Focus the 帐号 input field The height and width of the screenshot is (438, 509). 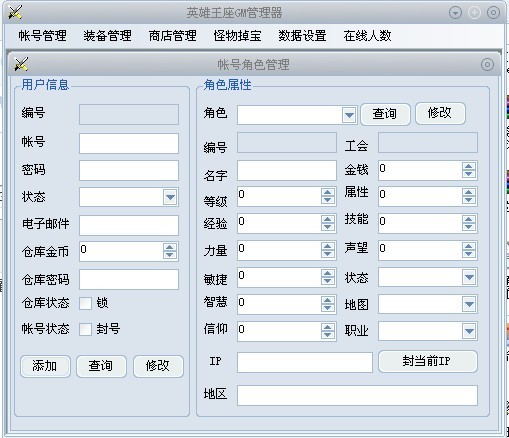click(x=129, y=144)
